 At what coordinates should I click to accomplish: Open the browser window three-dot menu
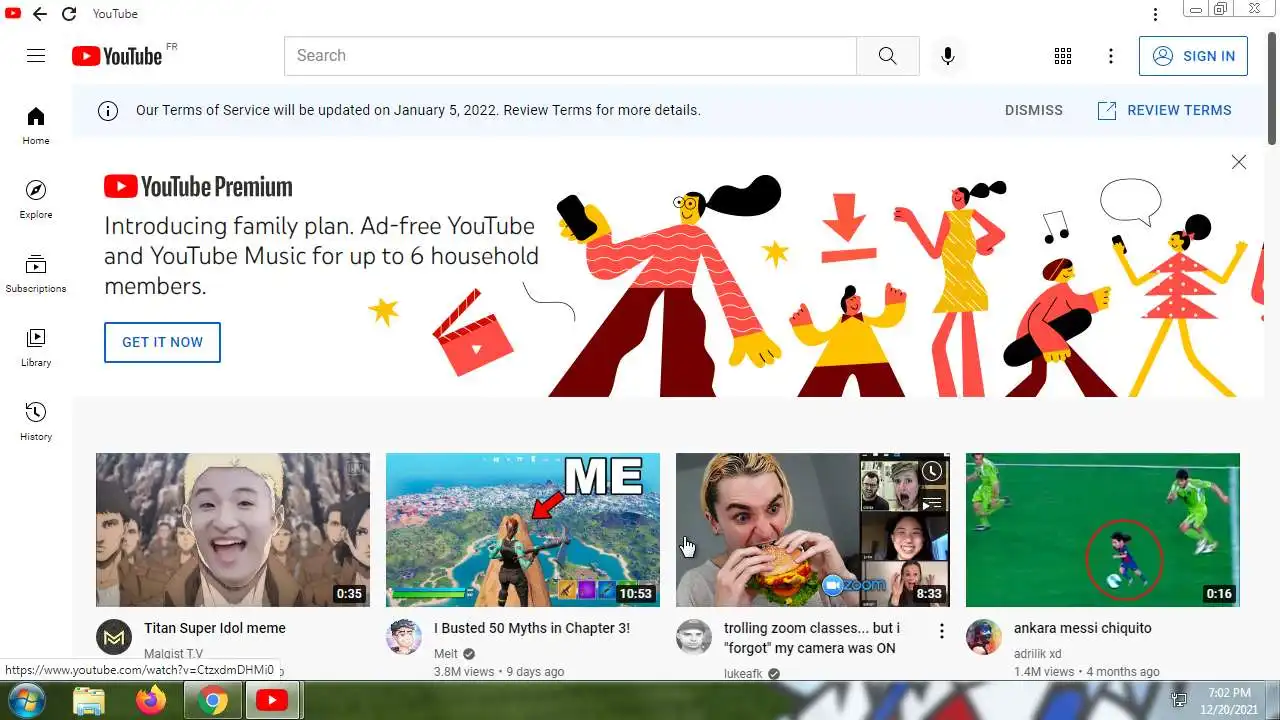coord(1155,14)
